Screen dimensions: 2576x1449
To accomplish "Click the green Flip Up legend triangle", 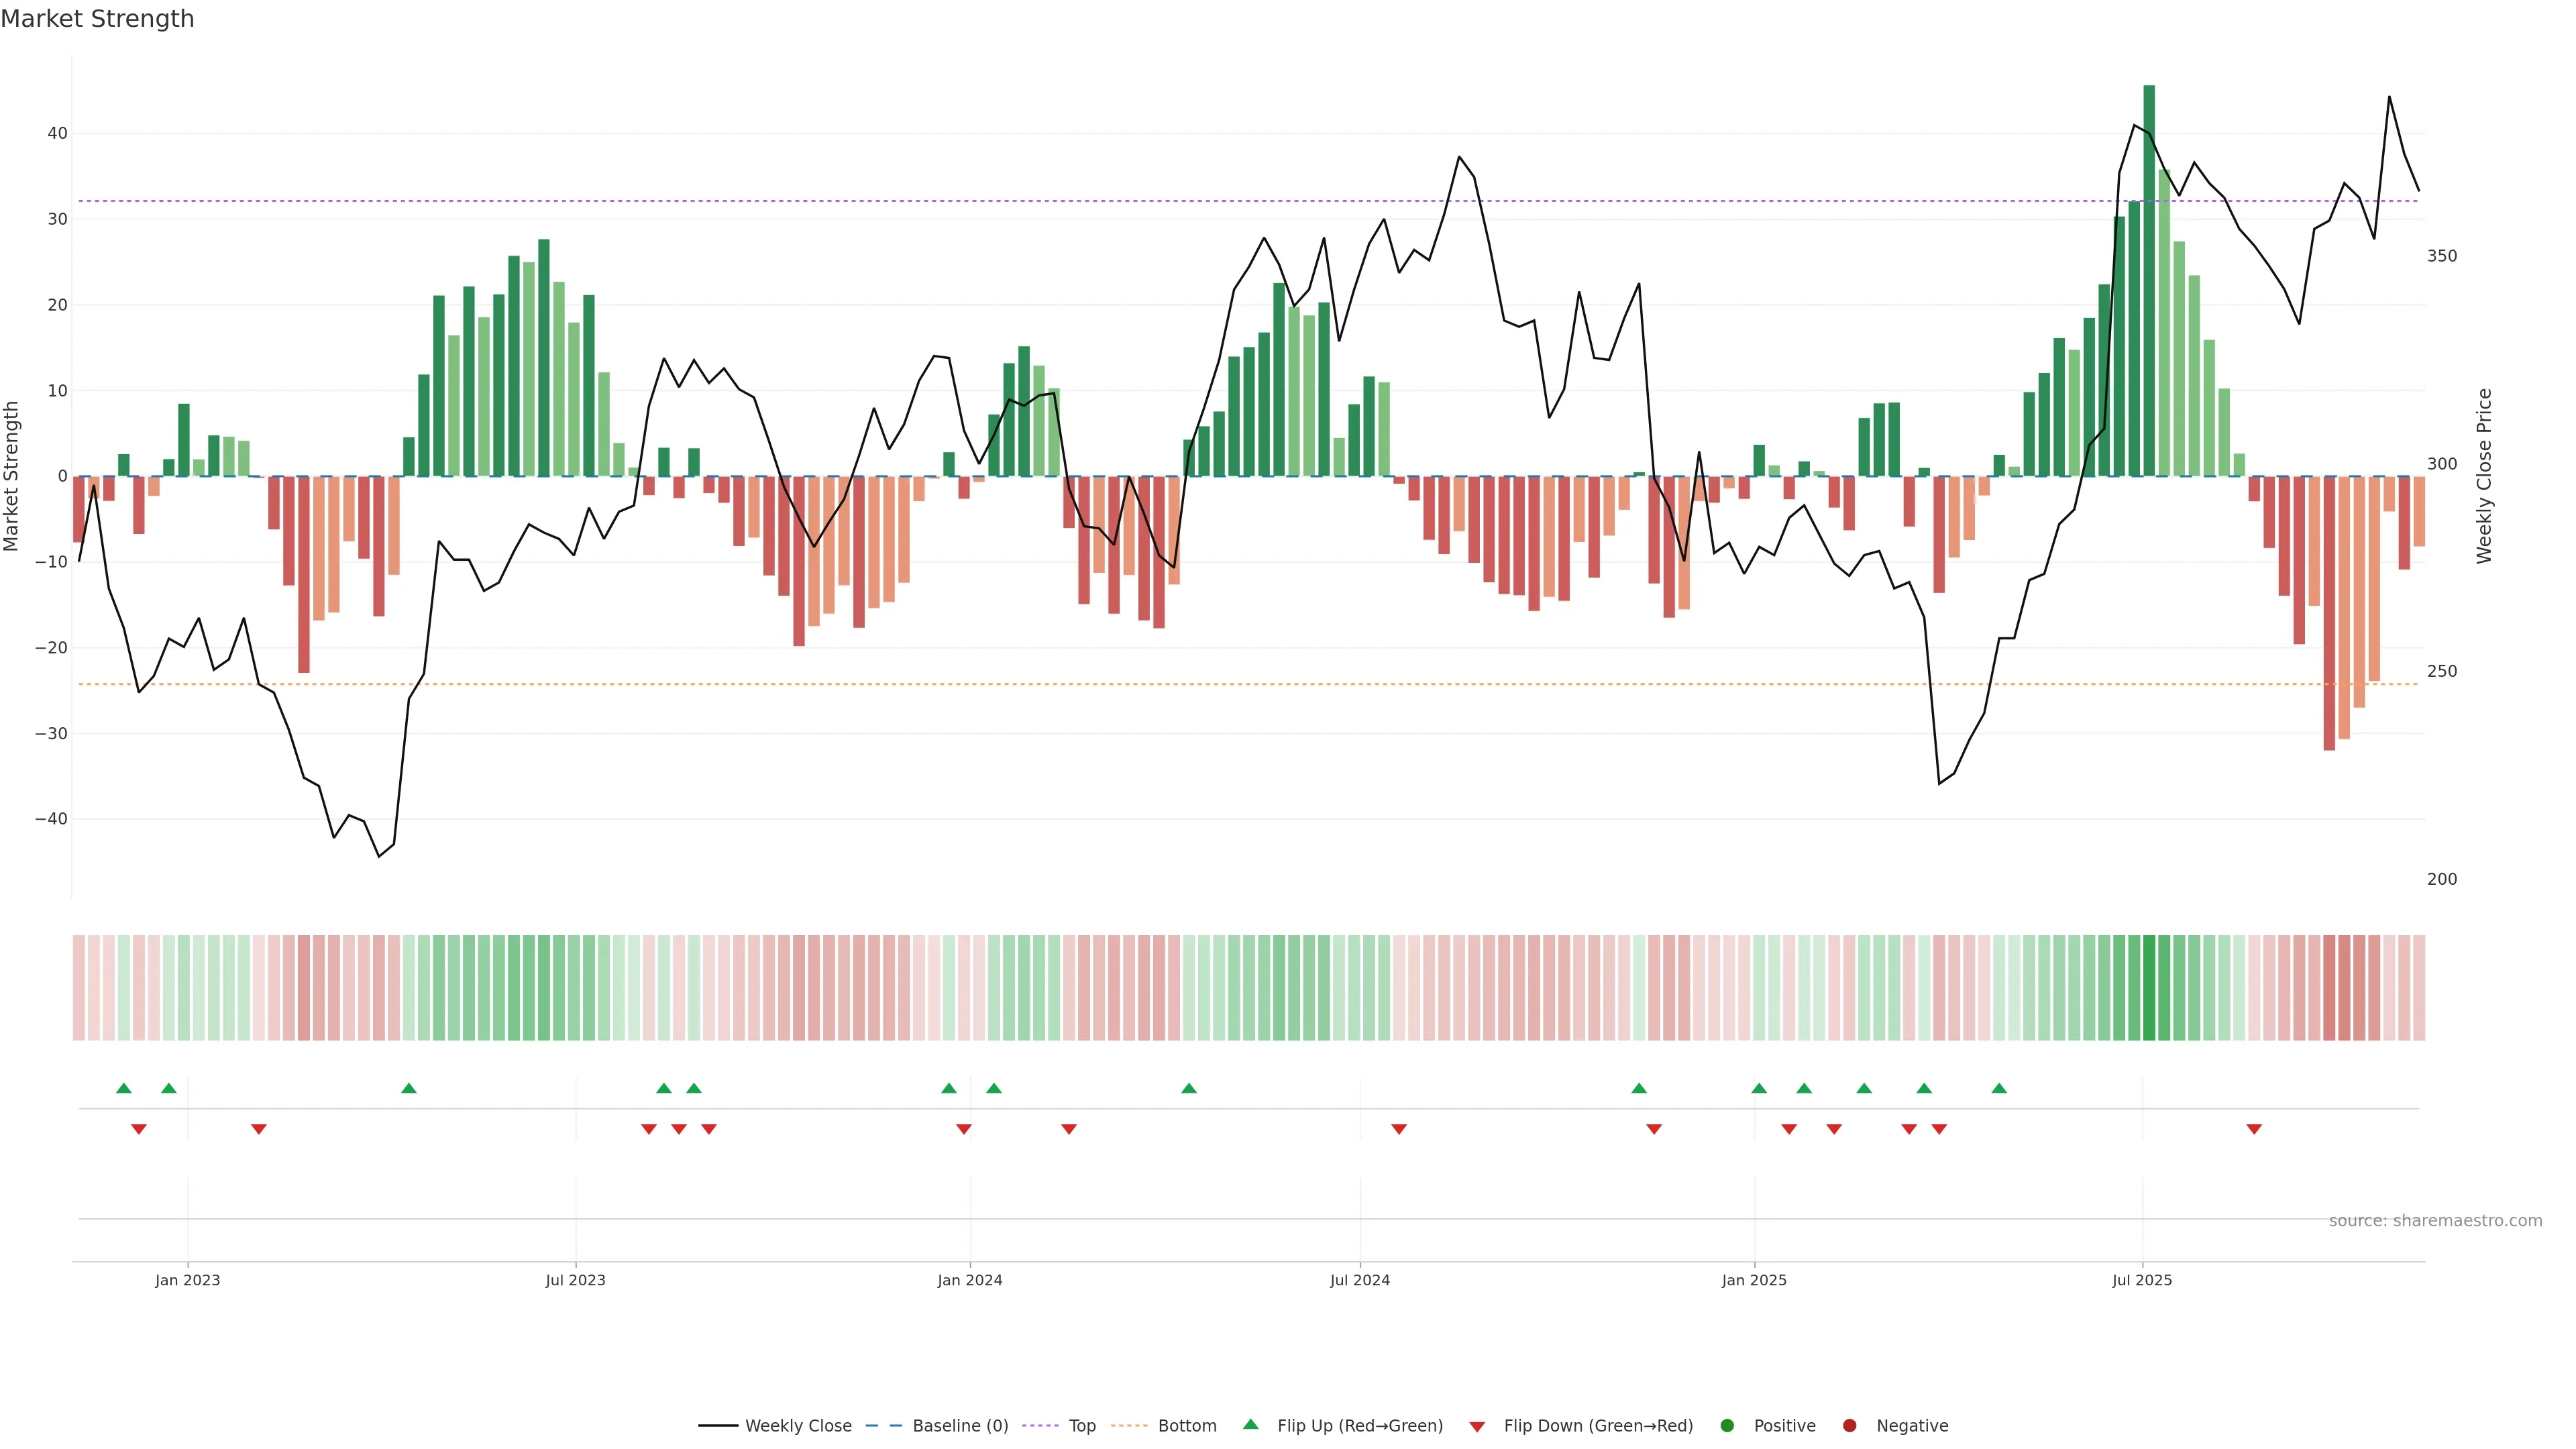I will (1250, 1424).
